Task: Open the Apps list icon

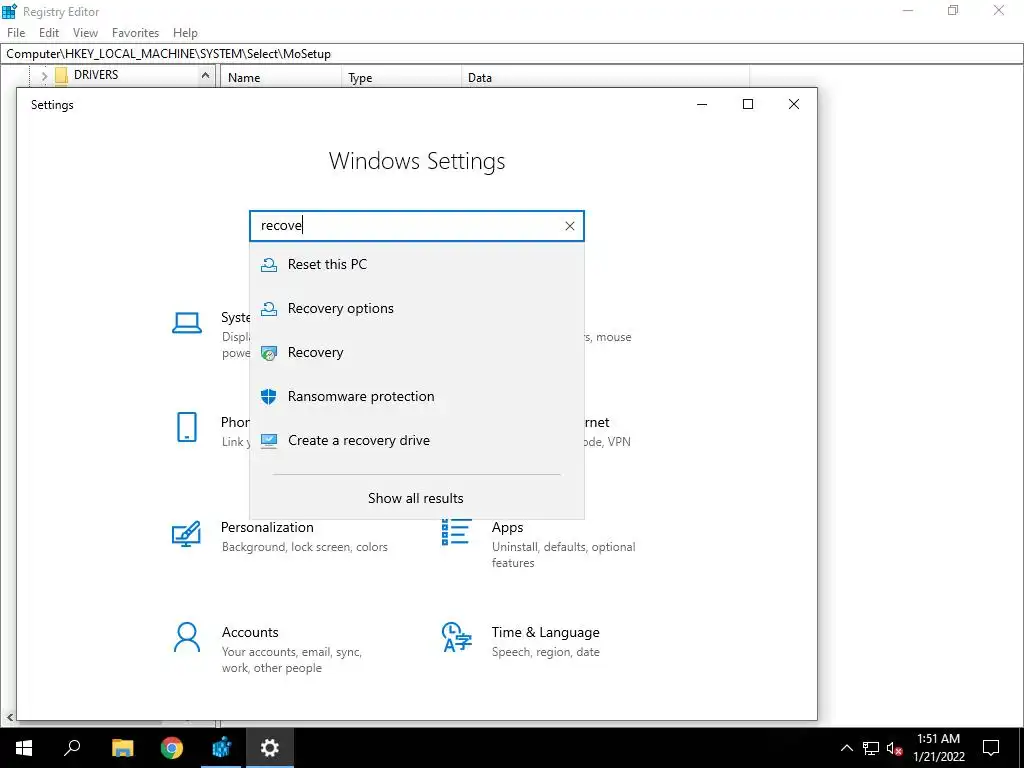Action: (456, 532)
